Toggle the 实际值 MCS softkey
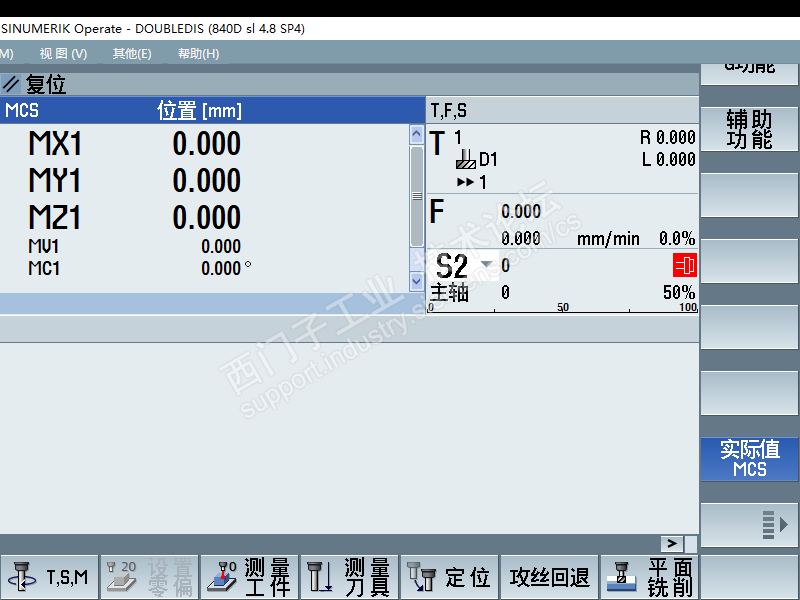The image size is (800, 600). tap(749, 459)
